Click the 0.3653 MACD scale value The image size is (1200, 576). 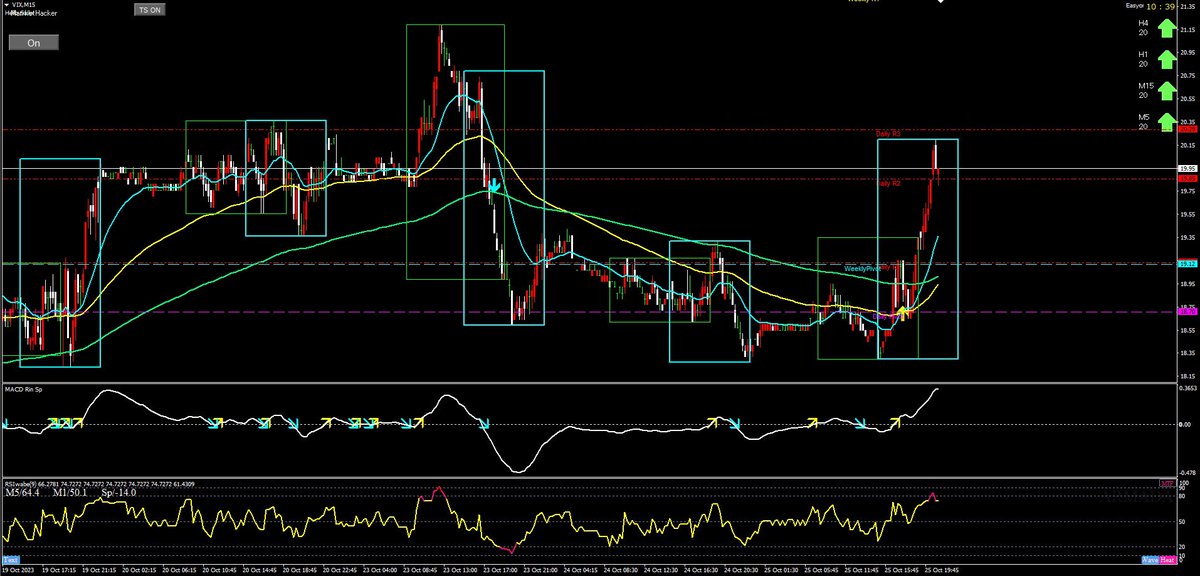click(1188, 387)
